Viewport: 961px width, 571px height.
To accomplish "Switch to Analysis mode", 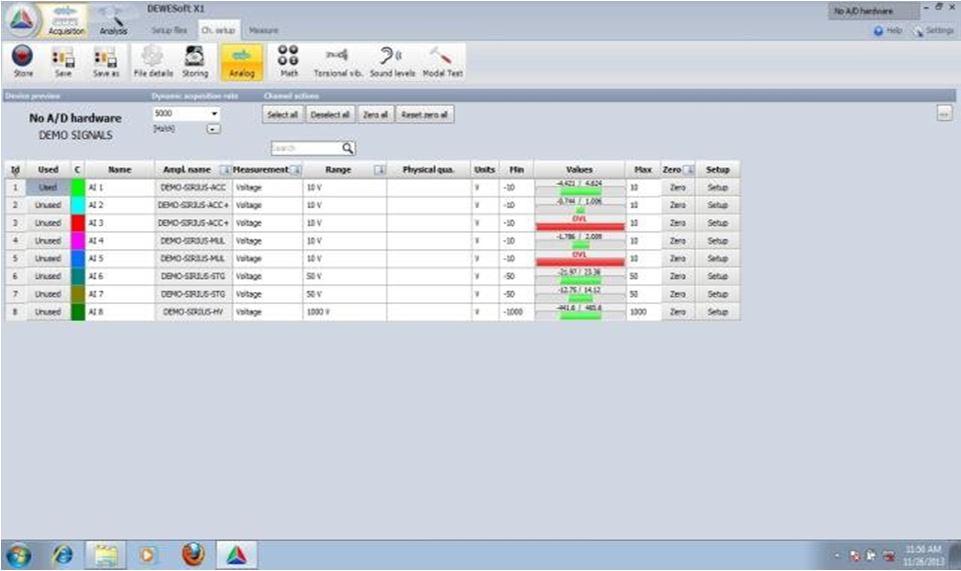I will coord(113,20).
